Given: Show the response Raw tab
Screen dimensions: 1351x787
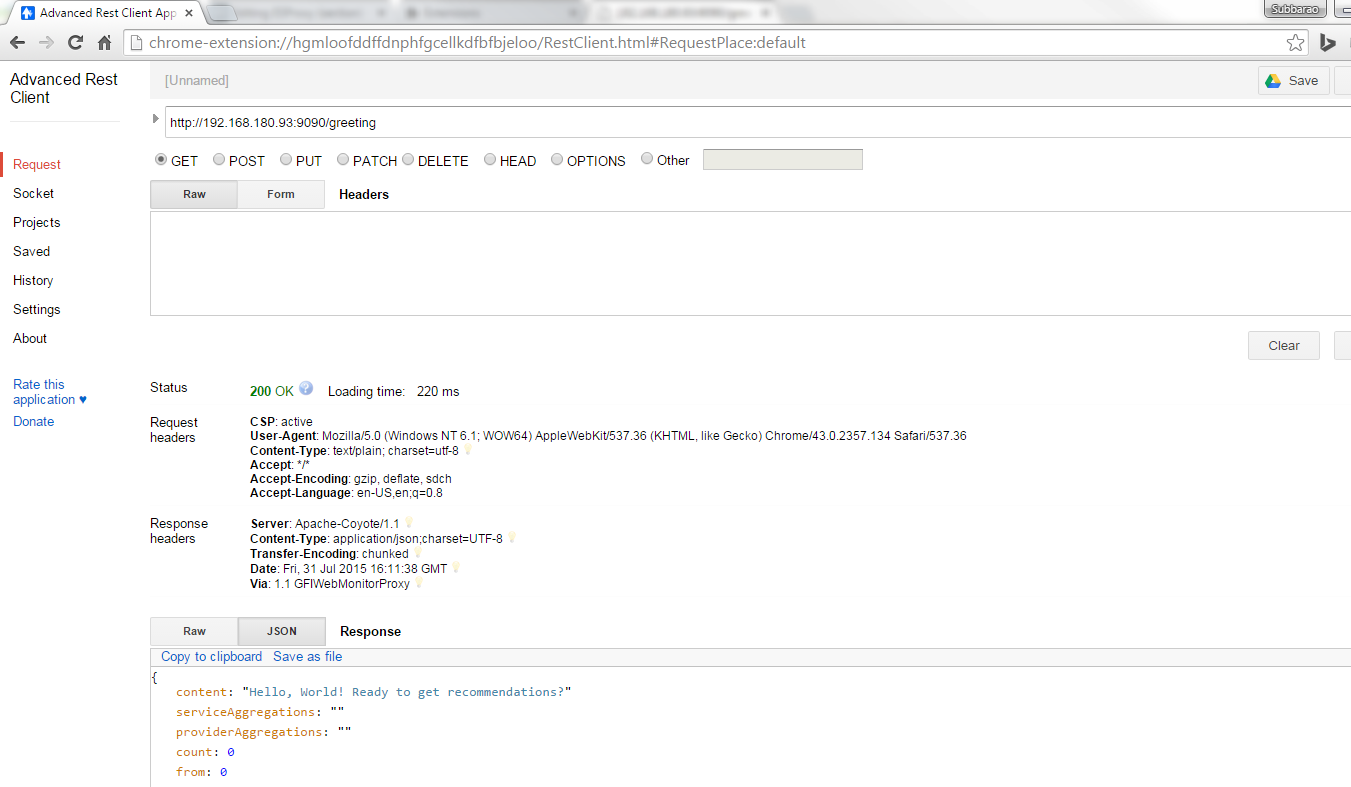Looking at the screenshot, I should pyautogui.click(x=194, y=631).
